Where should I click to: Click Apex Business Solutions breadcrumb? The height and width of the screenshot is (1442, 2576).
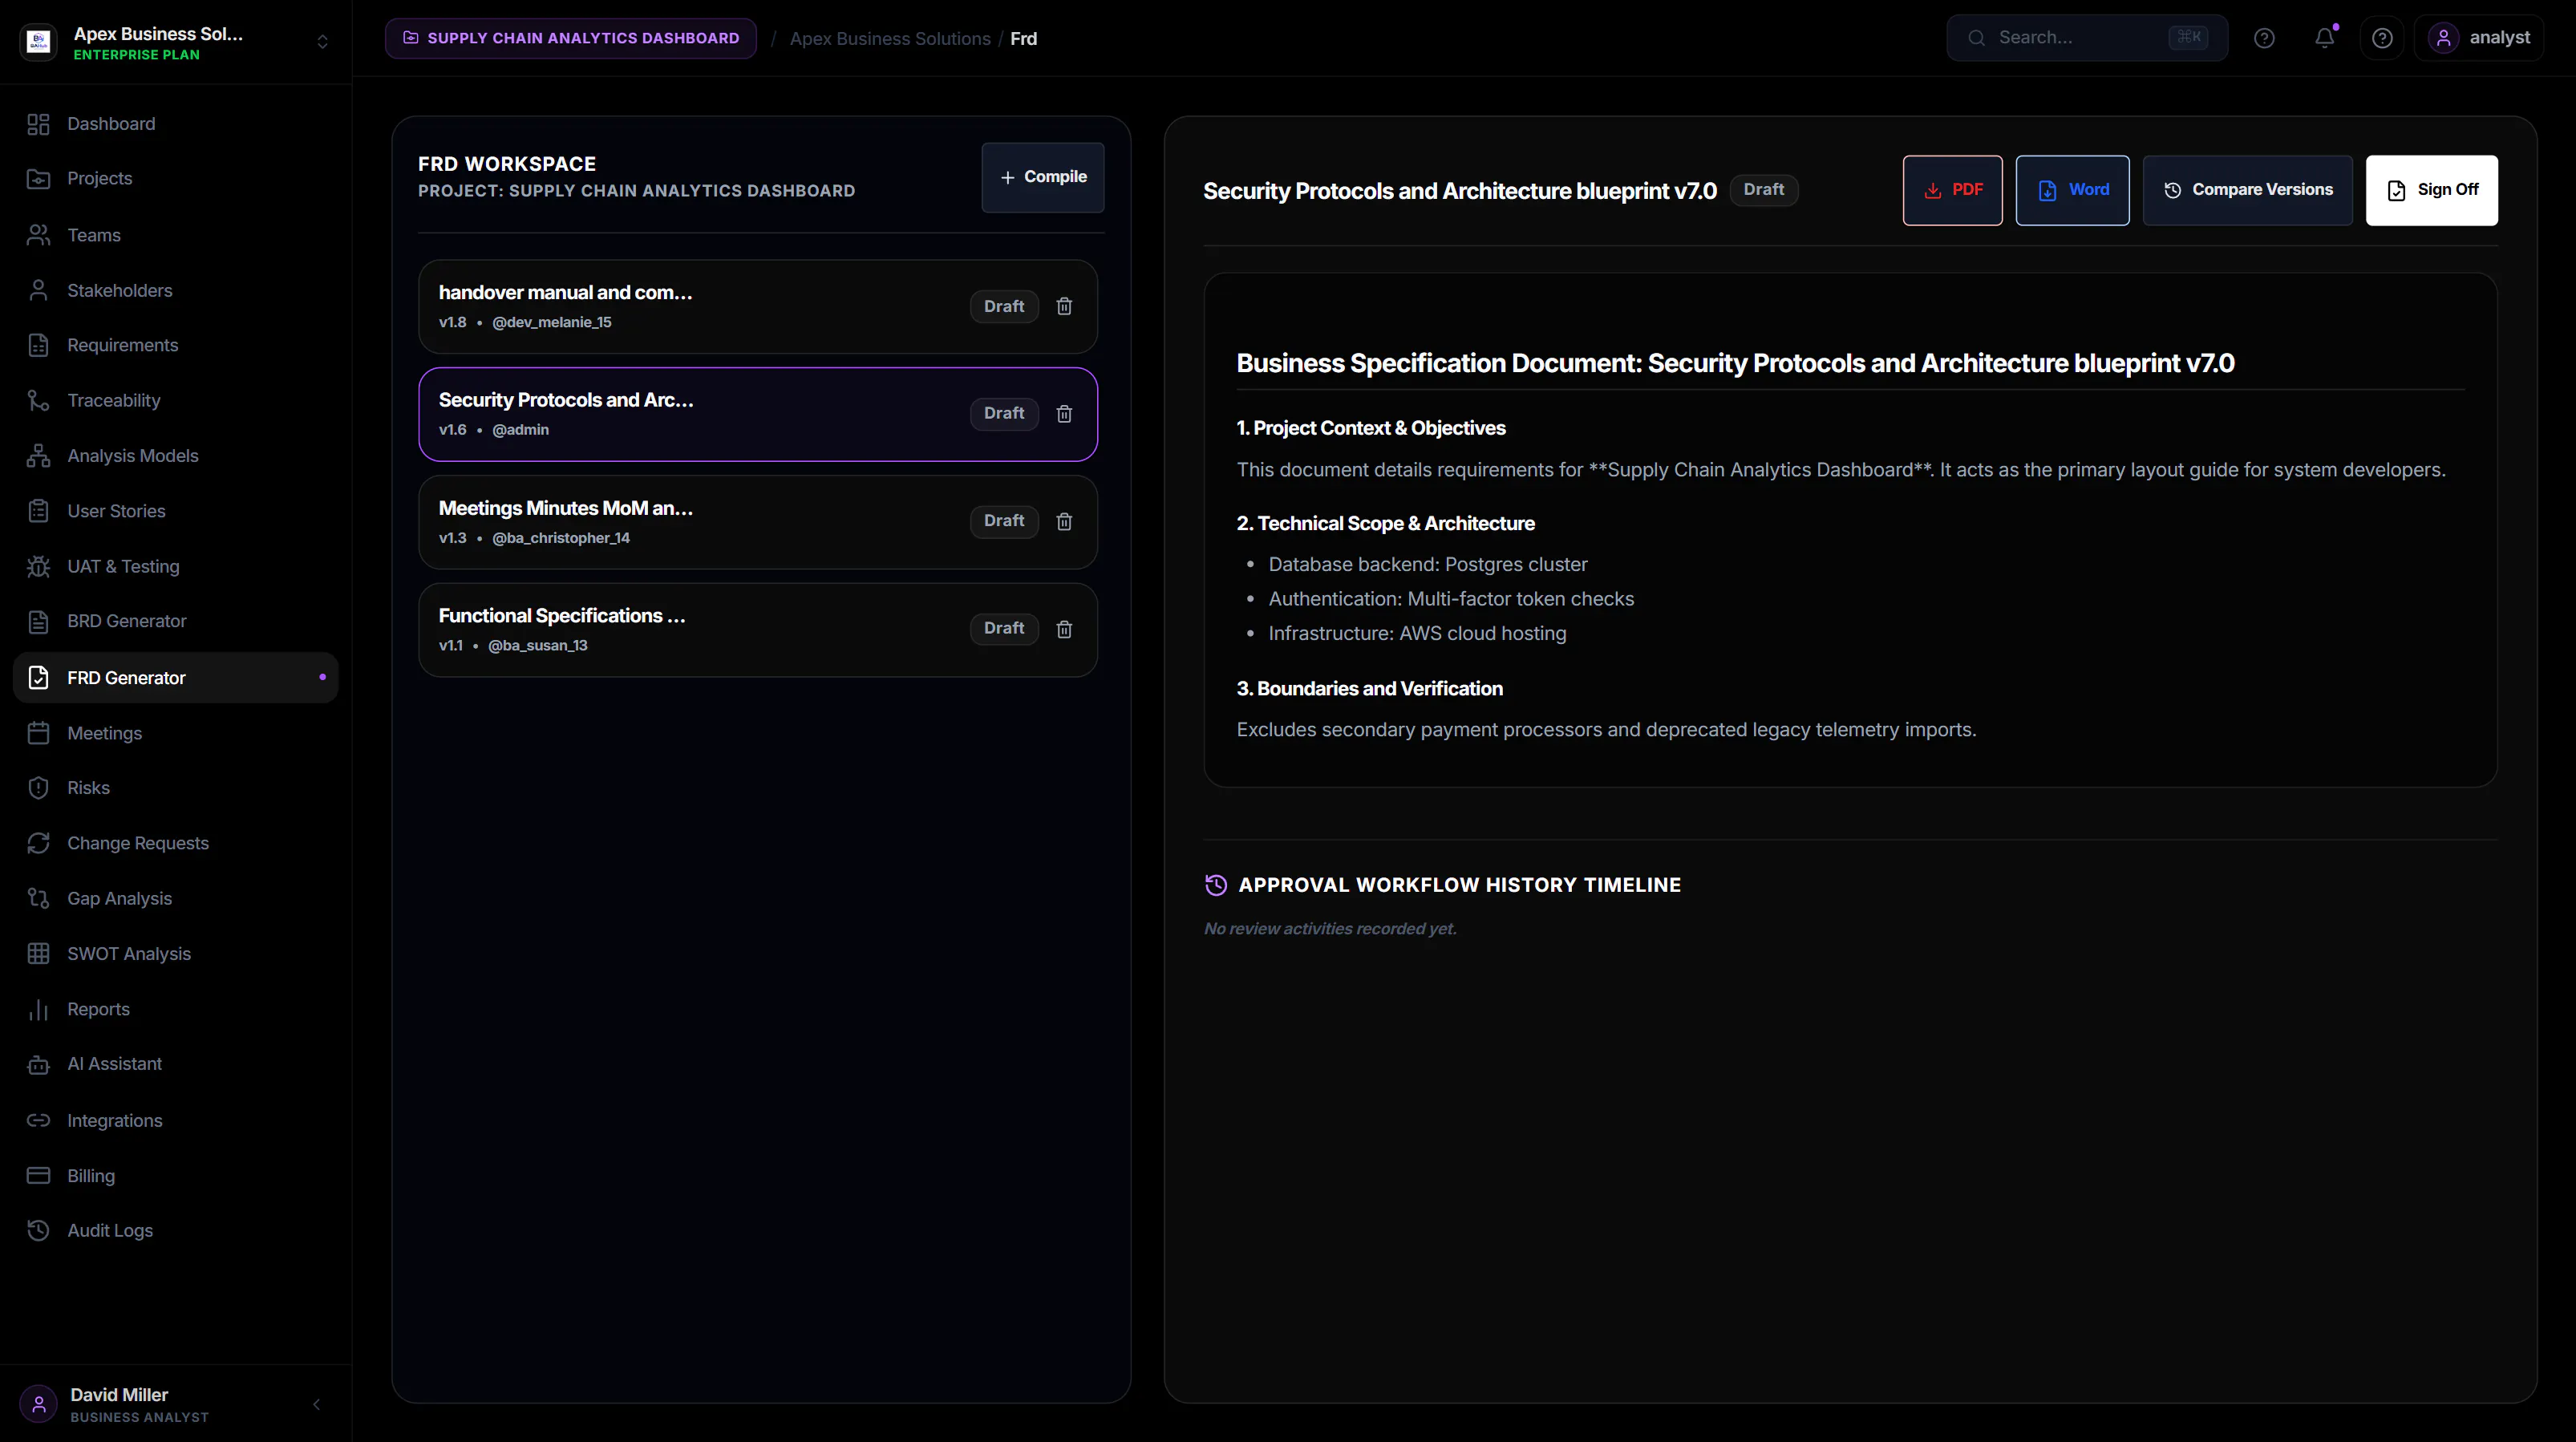[890, 39]
